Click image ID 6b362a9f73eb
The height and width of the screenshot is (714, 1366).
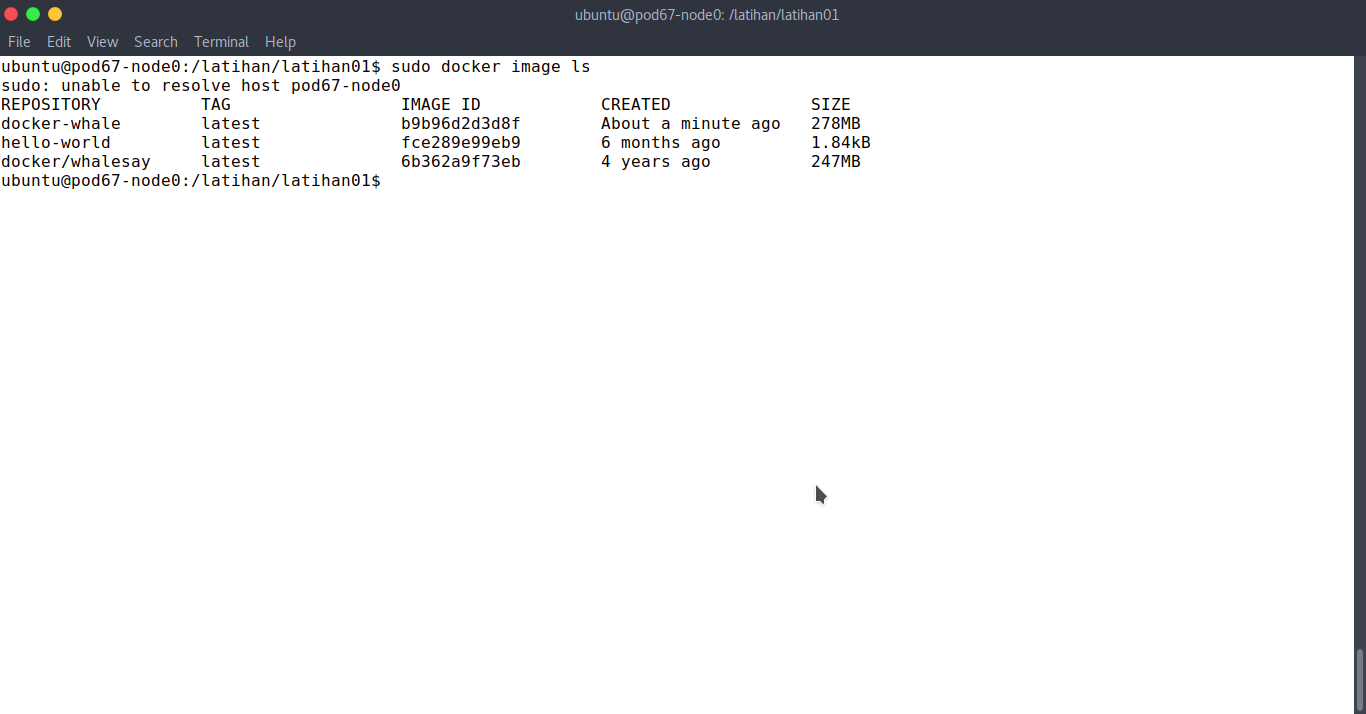(461, 162)
